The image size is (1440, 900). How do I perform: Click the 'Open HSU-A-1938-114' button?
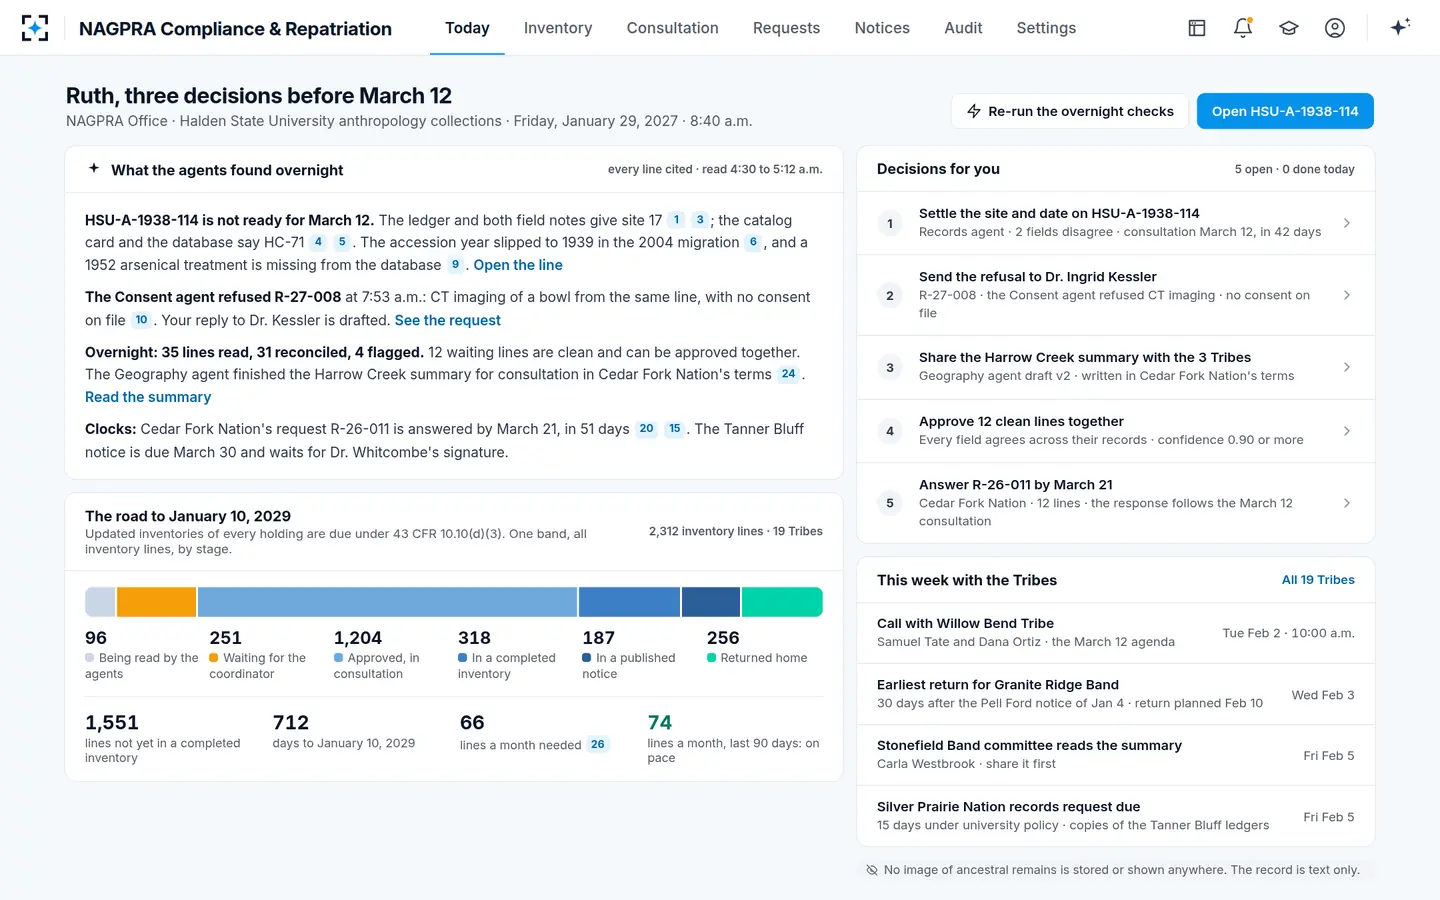tap(1285, 111)
